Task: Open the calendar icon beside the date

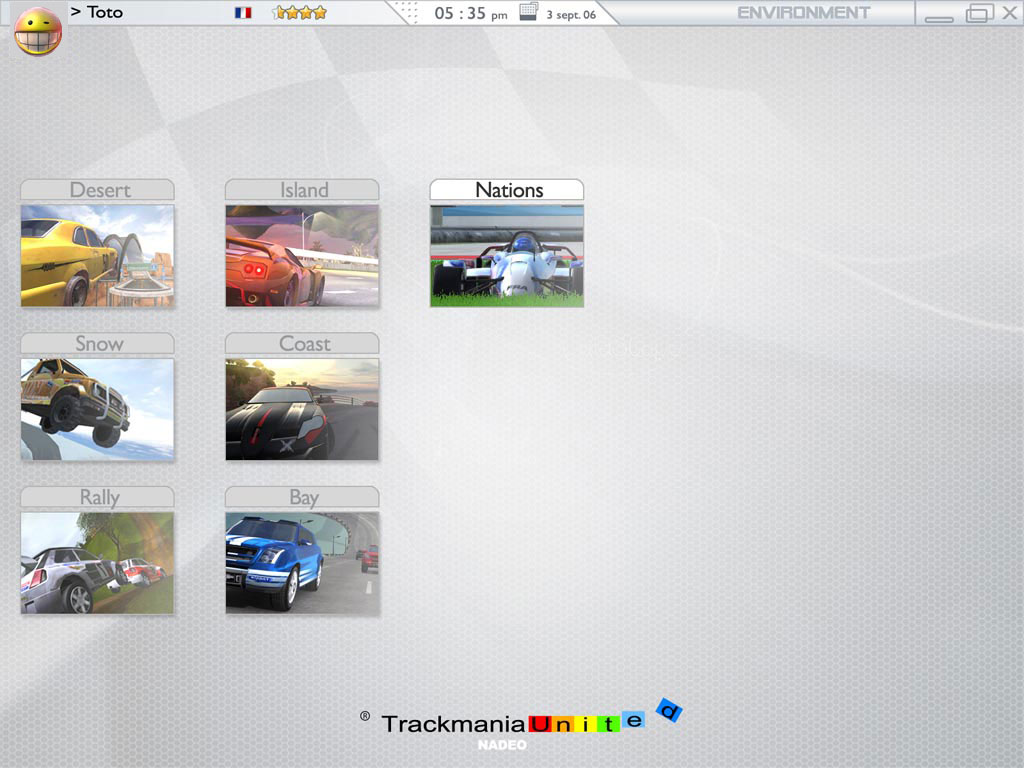Action: click(528, 13)
